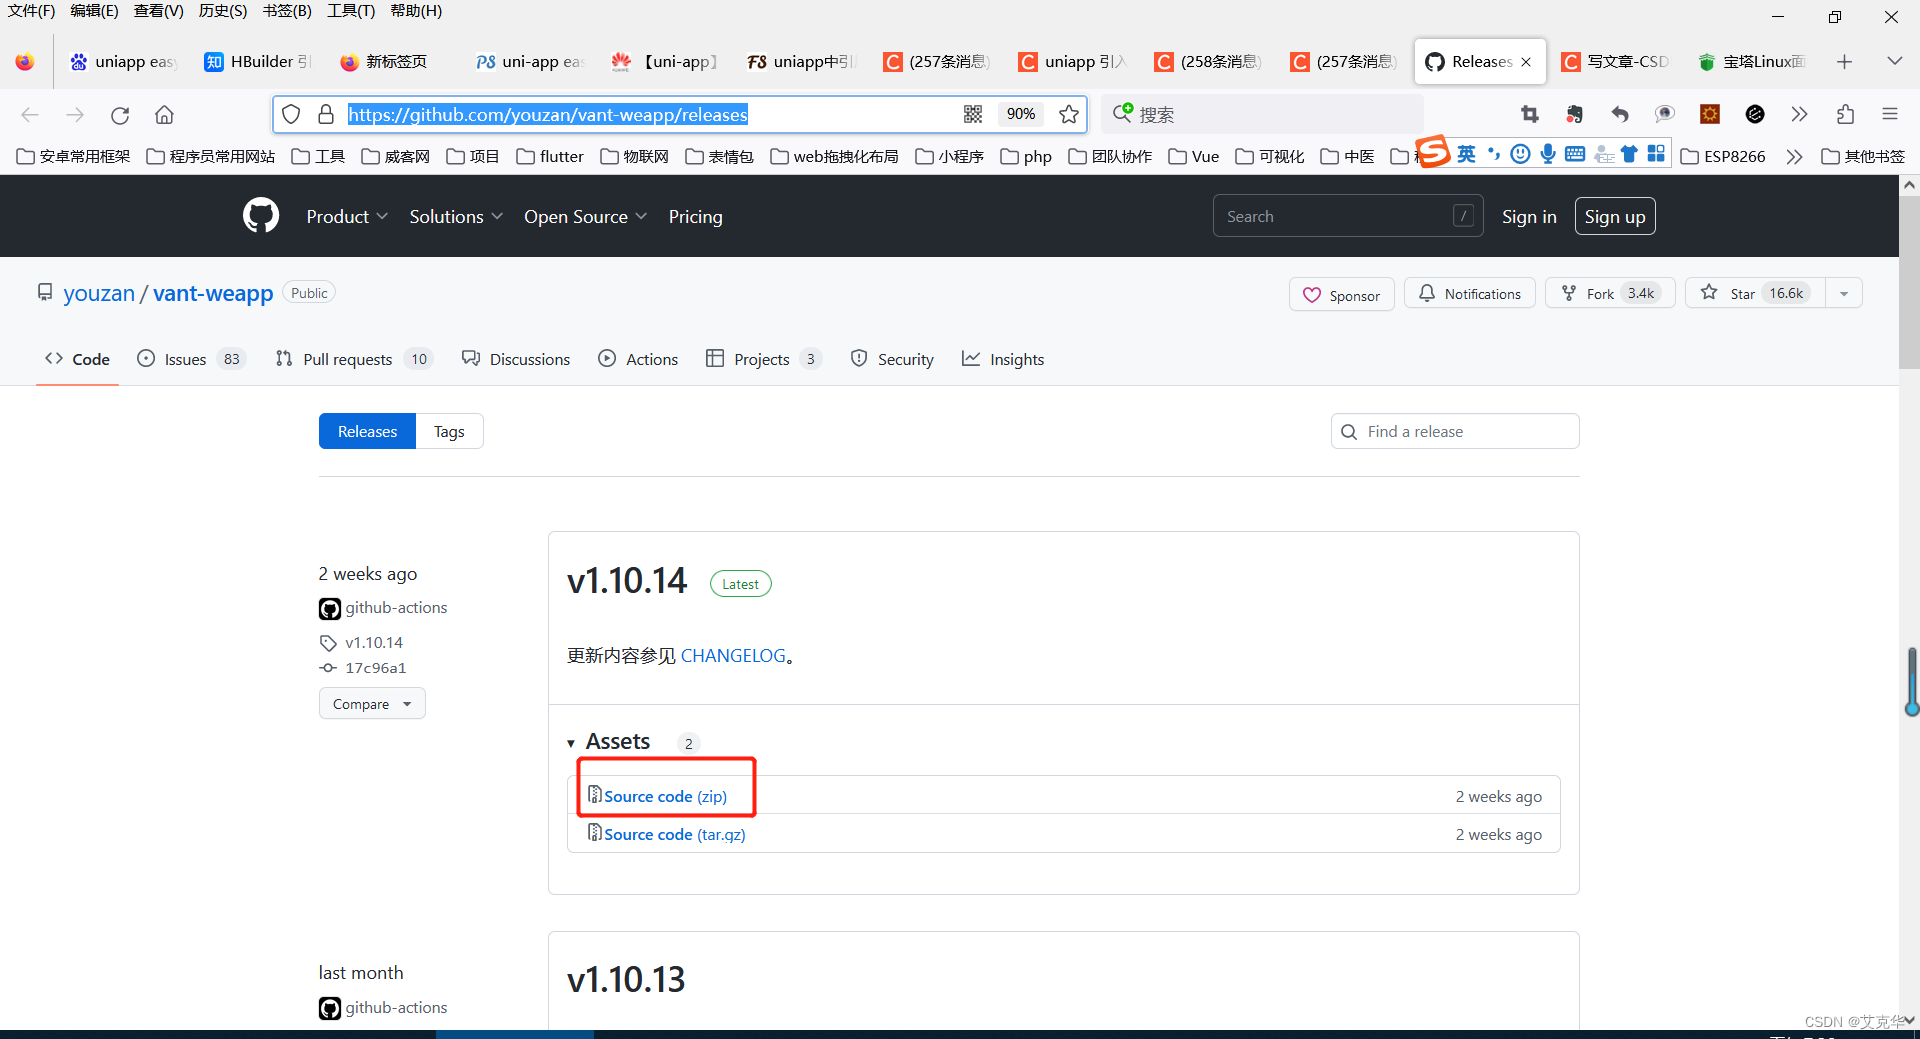Click the Sogou input method S icon

click(x=1432, y=152)
